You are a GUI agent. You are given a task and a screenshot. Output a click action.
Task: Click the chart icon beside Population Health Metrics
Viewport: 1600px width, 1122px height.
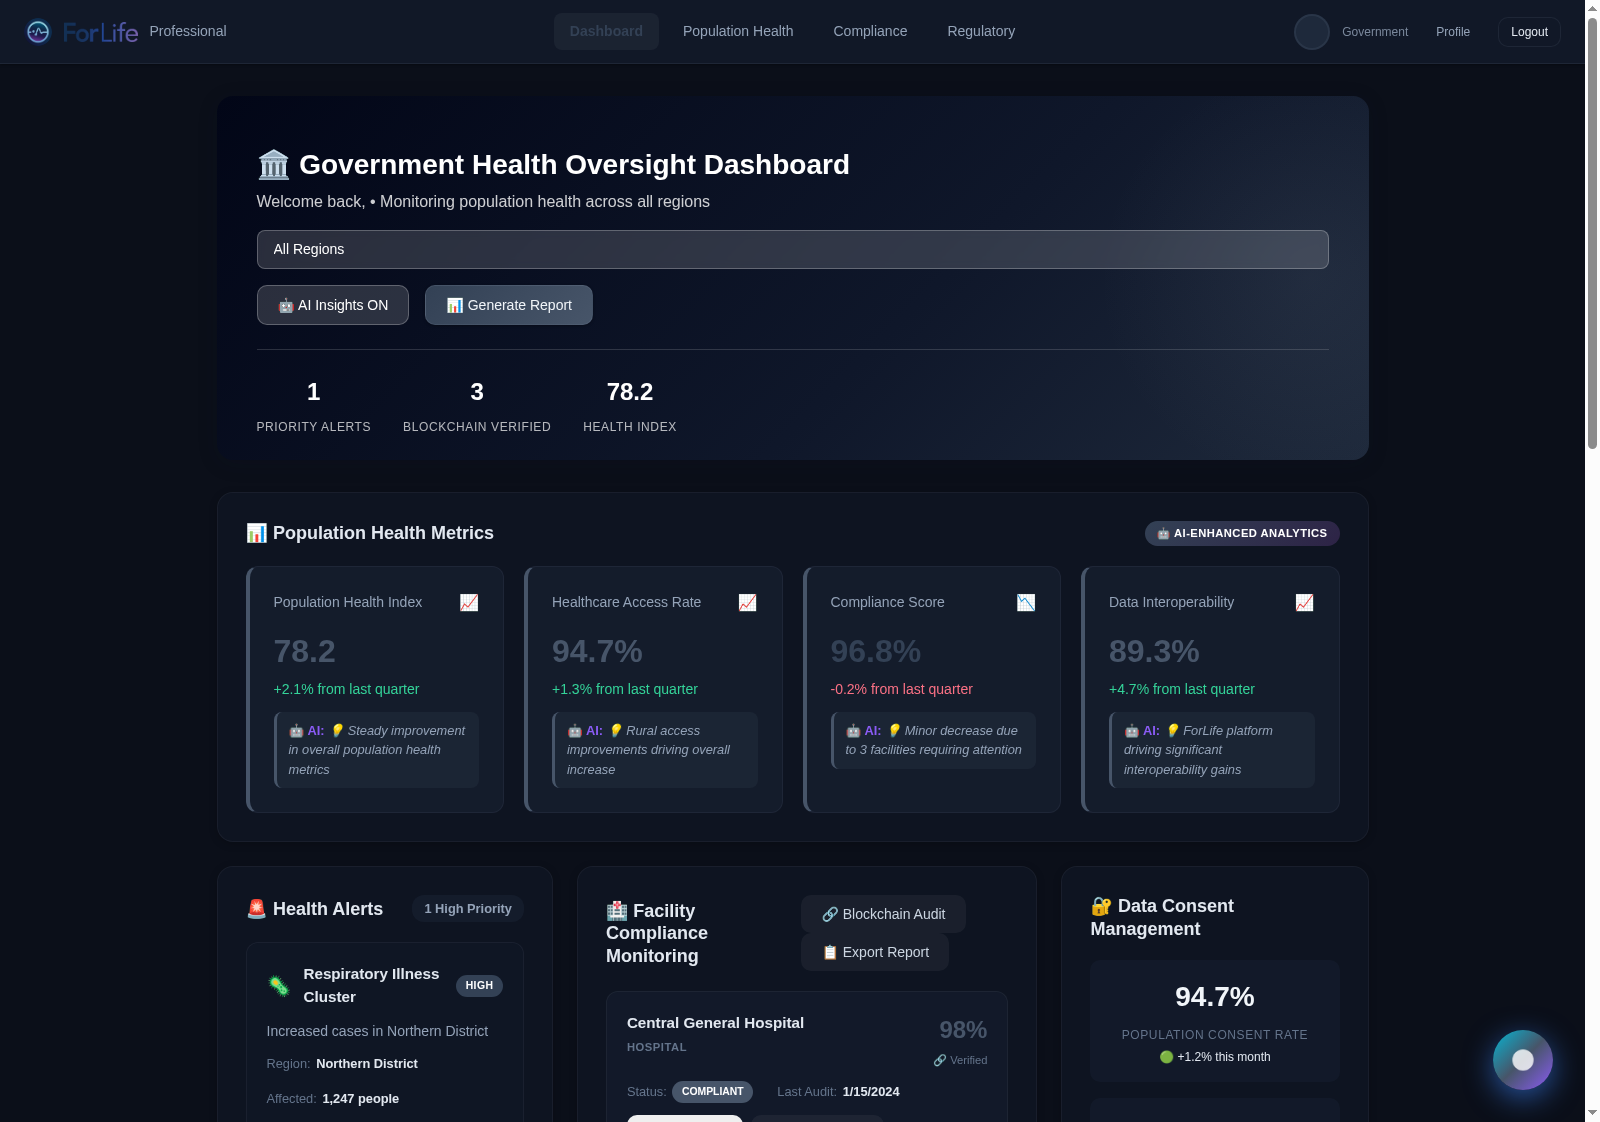pyautogui.click(x=257, y=533)
